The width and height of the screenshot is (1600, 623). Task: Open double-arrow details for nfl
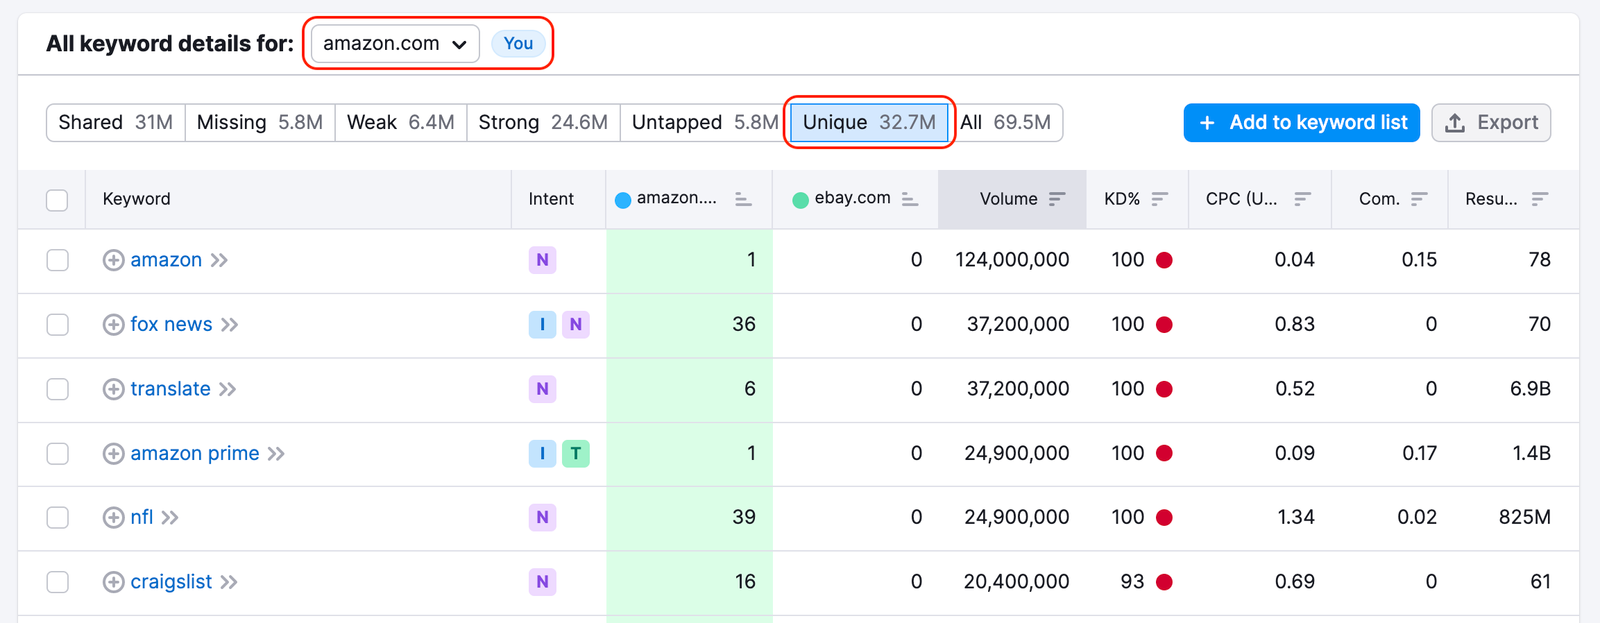(170, 518)
